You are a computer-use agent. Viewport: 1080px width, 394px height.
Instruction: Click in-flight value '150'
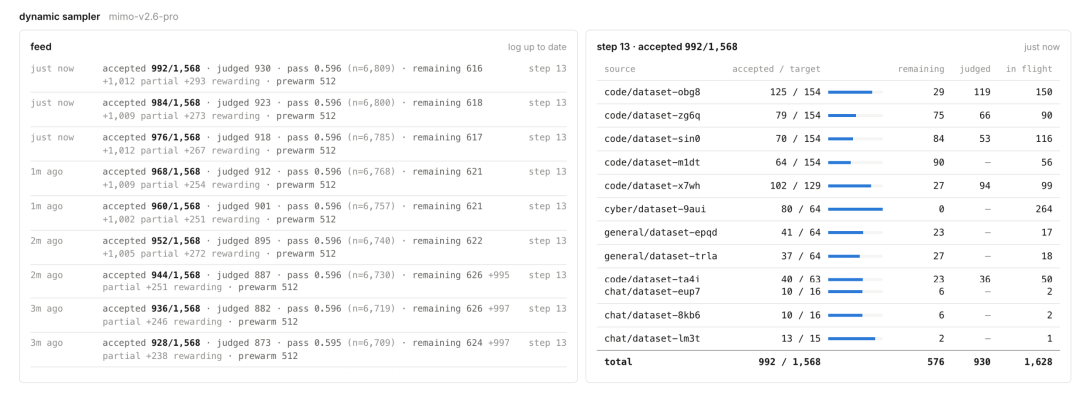point(1044,92)
